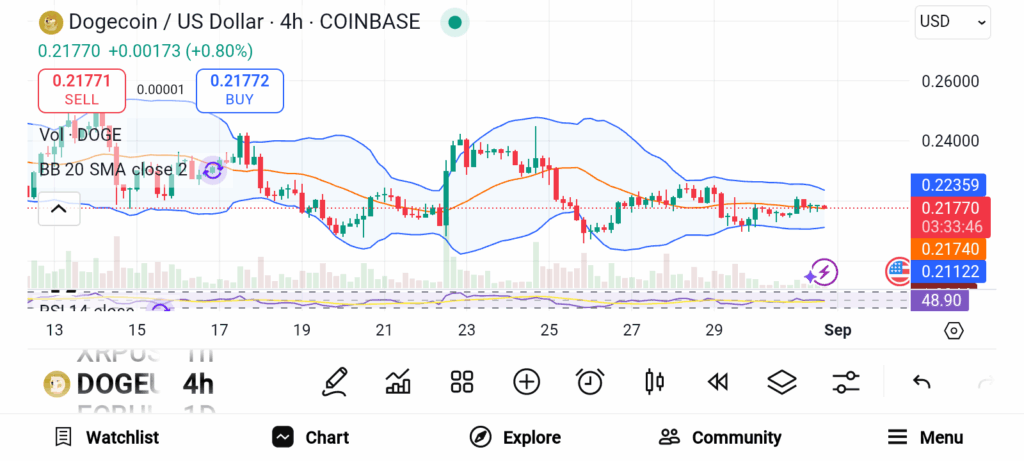Open the drawing tools pencil icon

click(335, 381)
